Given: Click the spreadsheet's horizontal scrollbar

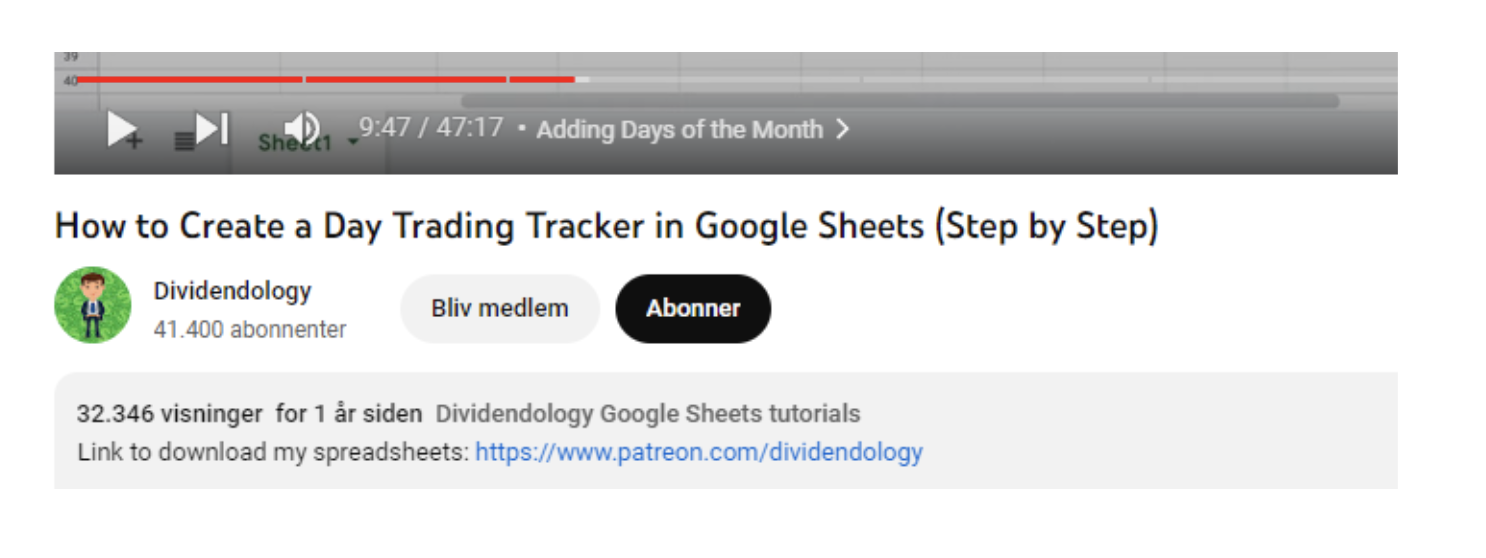Looking at the screenshot, I should (899, 101).
